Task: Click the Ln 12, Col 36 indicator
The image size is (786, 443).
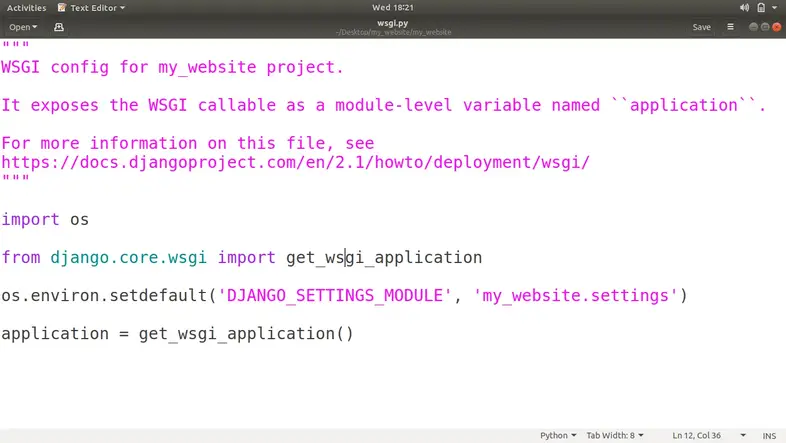Action: pyautogui.click(x=696, y=435)
